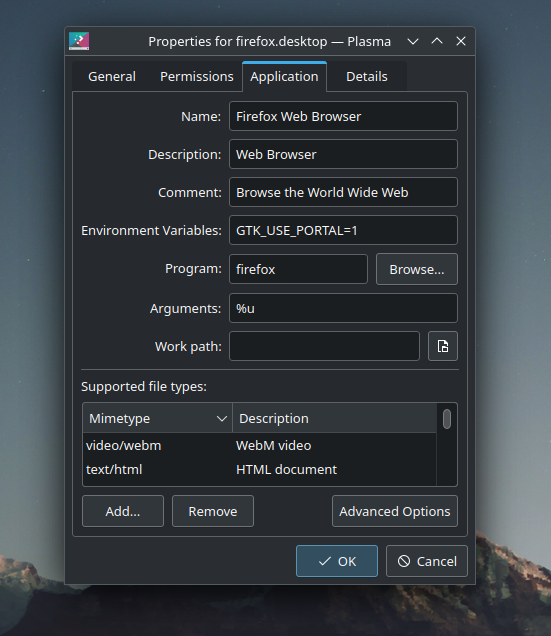Screen dimensions: 551x636
Task: Select the video/webm mimetype row
Action: [260, 445]
